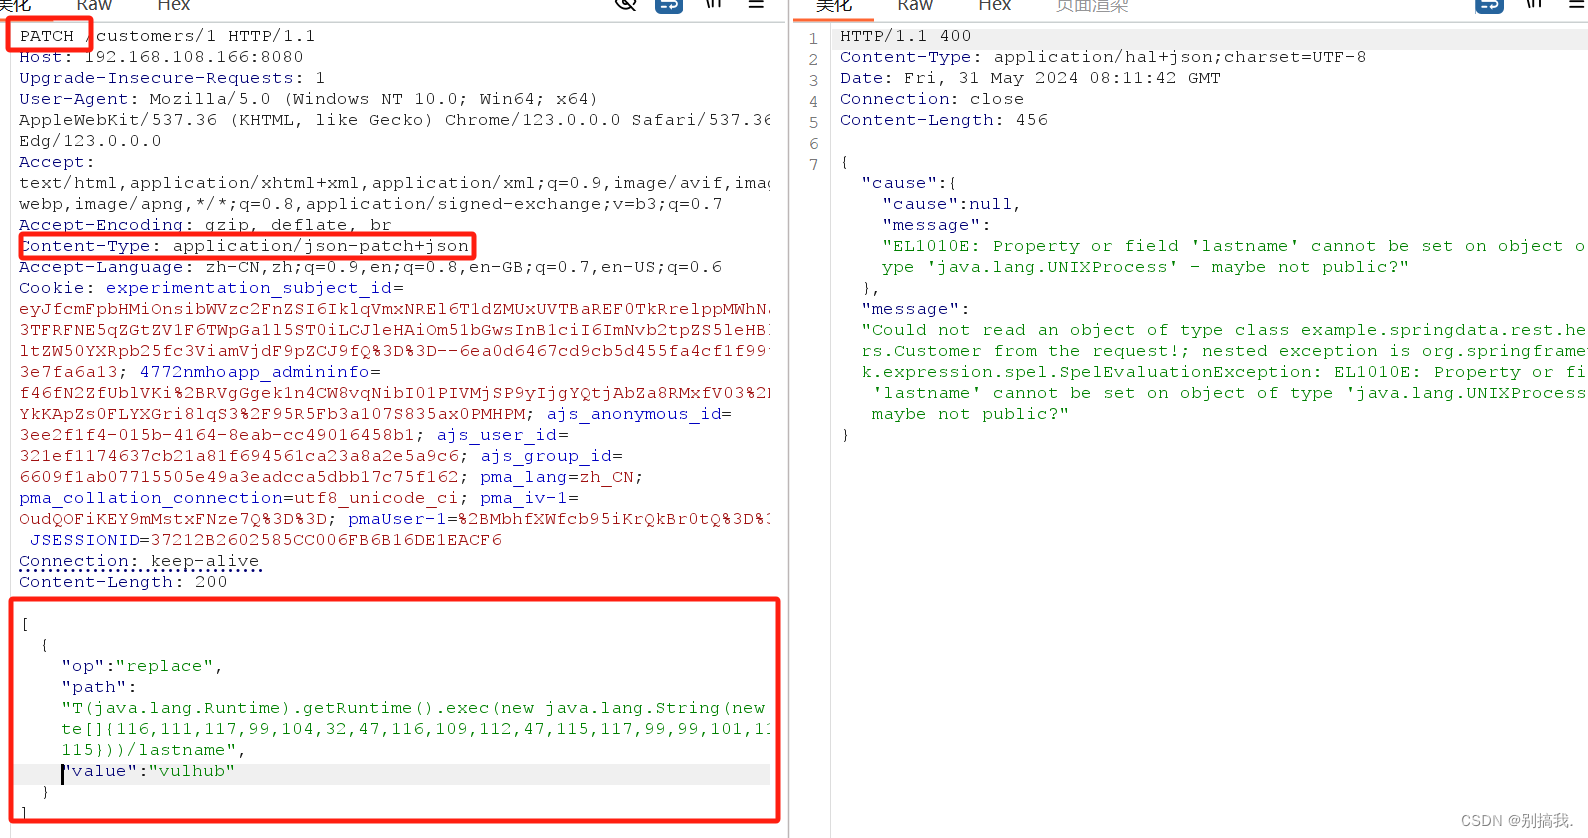Screen dimensions: 1588x838
Task: Click the JSESSIONID cookie line
Action: [266, 540]
